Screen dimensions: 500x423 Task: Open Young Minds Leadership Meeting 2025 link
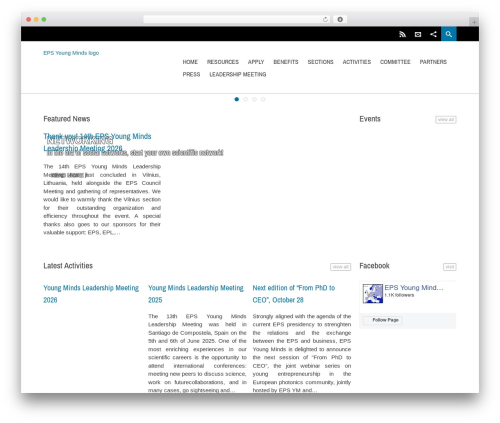click(196, 294)
